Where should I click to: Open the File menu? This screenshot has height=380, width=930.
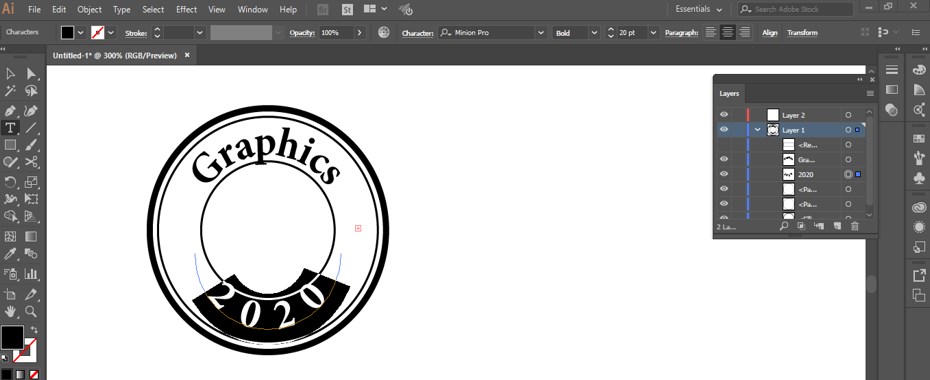[34, 9]
